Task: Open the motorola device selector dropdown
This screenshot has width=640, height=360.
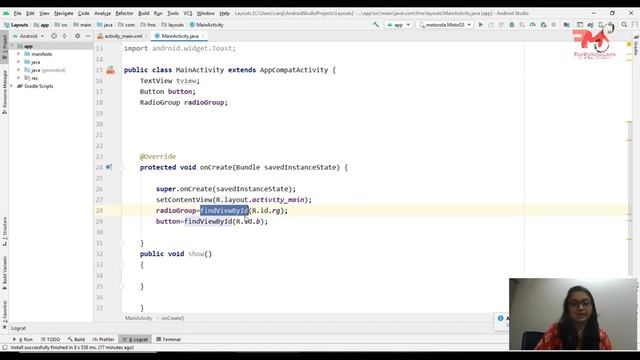Action: [x=445, y=25]
